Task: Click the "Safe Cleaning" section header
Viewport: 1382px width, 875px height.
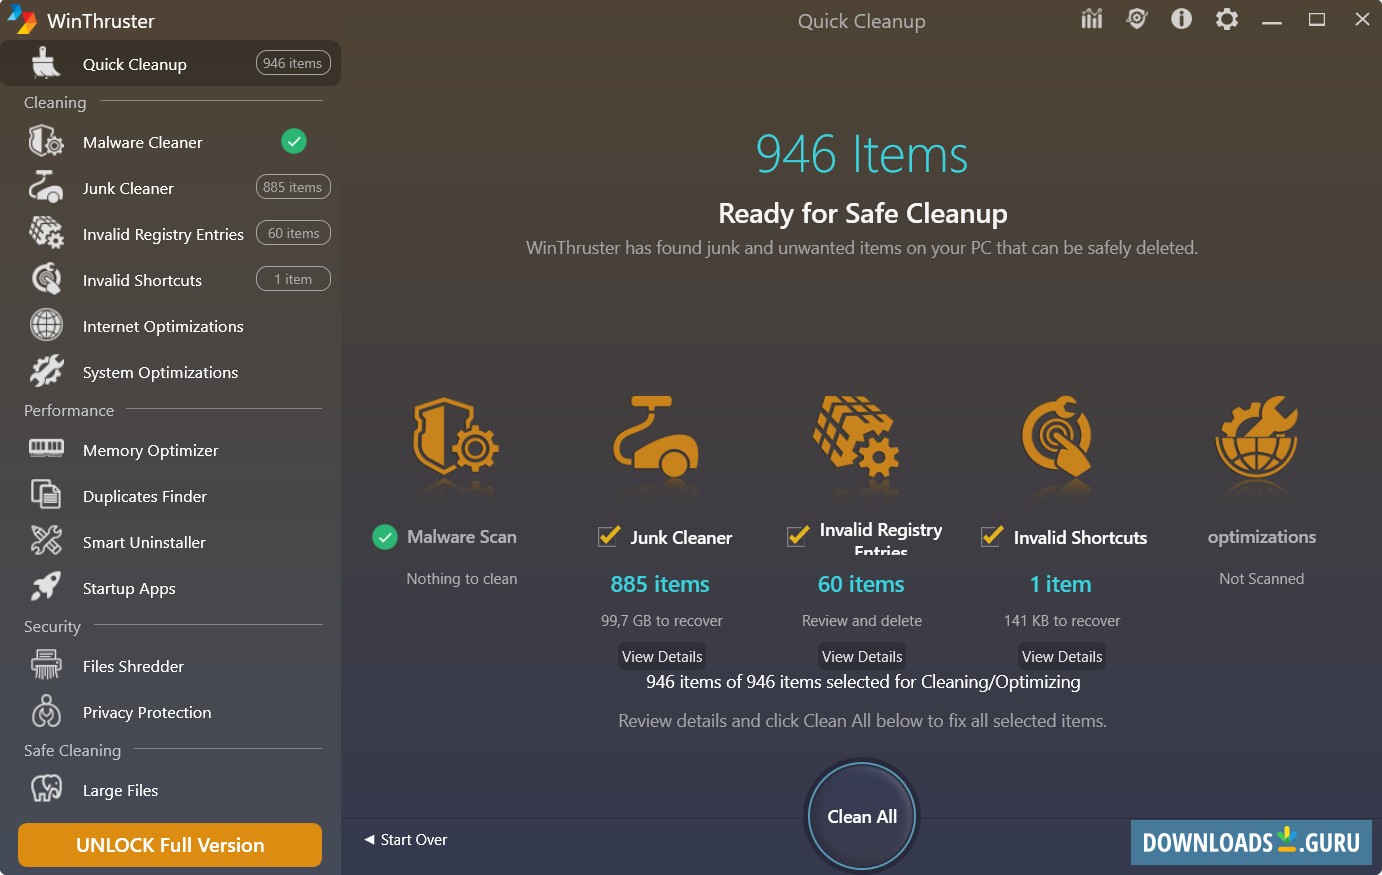Action: coord(72,751)
